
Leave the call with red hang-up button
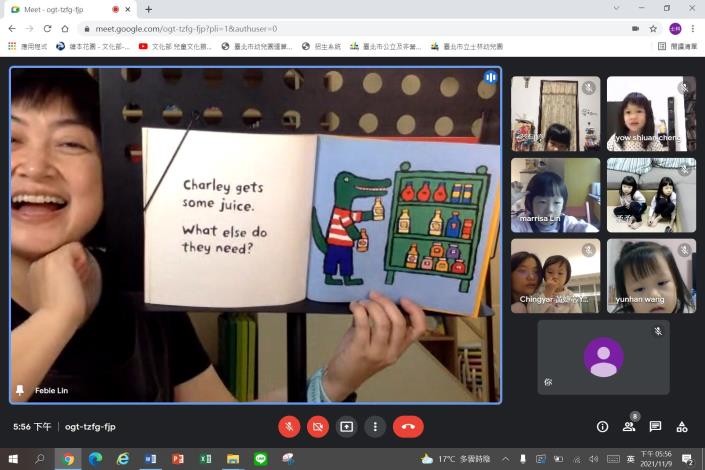pos(408,426)
